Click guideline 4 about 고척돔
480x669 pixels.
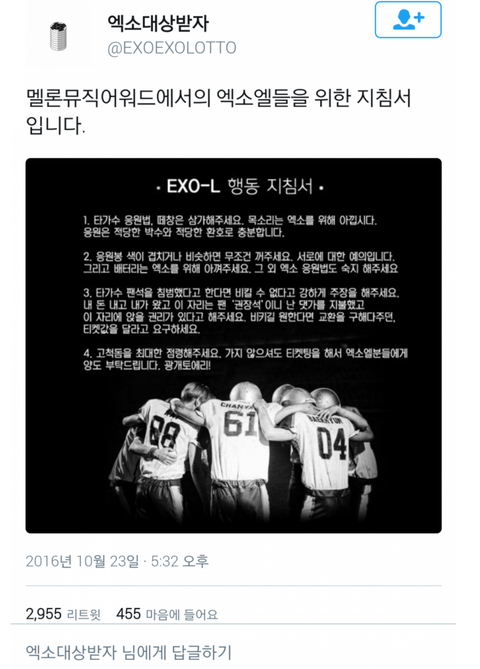[245, 359]
